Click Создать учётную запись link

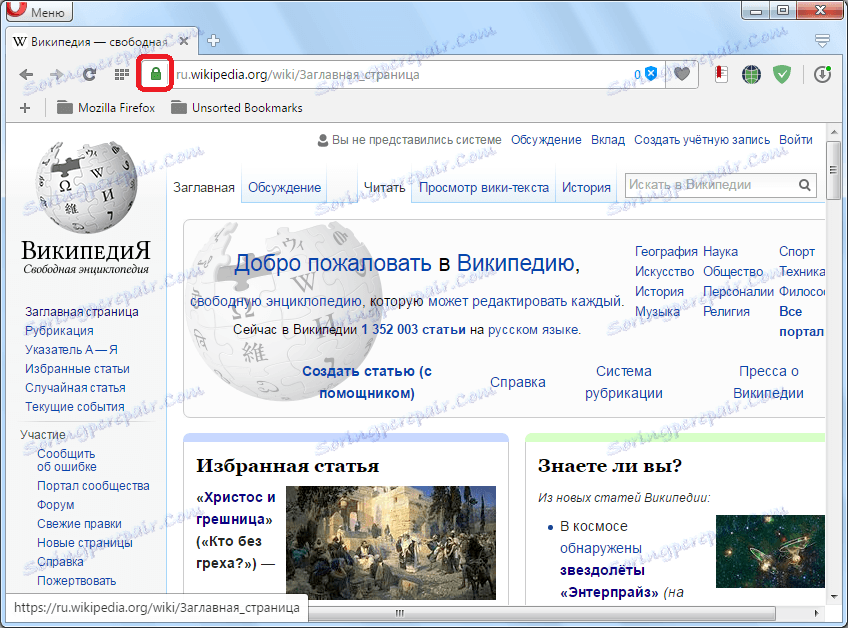pos(702,140)
